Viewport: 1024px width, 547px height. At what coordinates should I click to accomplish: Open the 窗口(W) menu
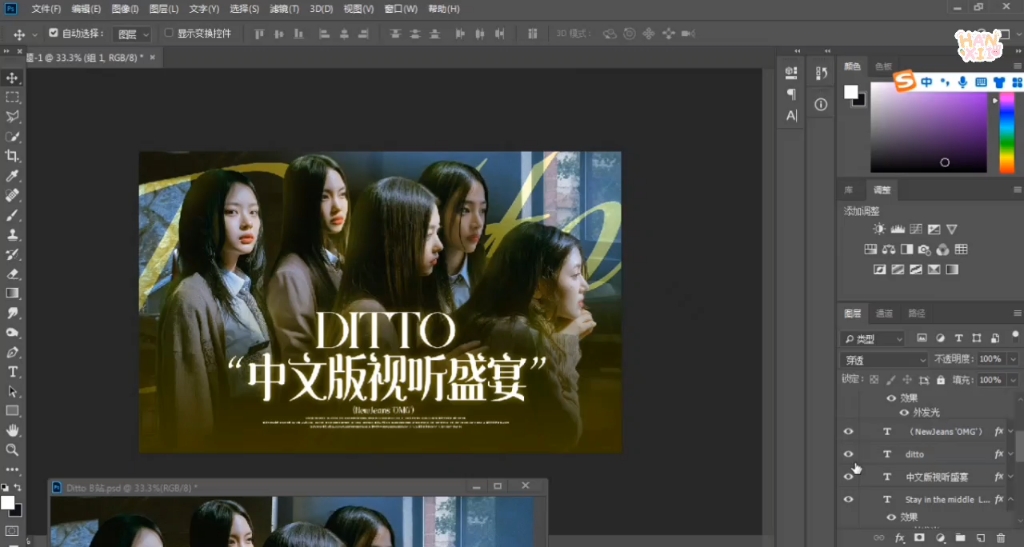[400, 9]
